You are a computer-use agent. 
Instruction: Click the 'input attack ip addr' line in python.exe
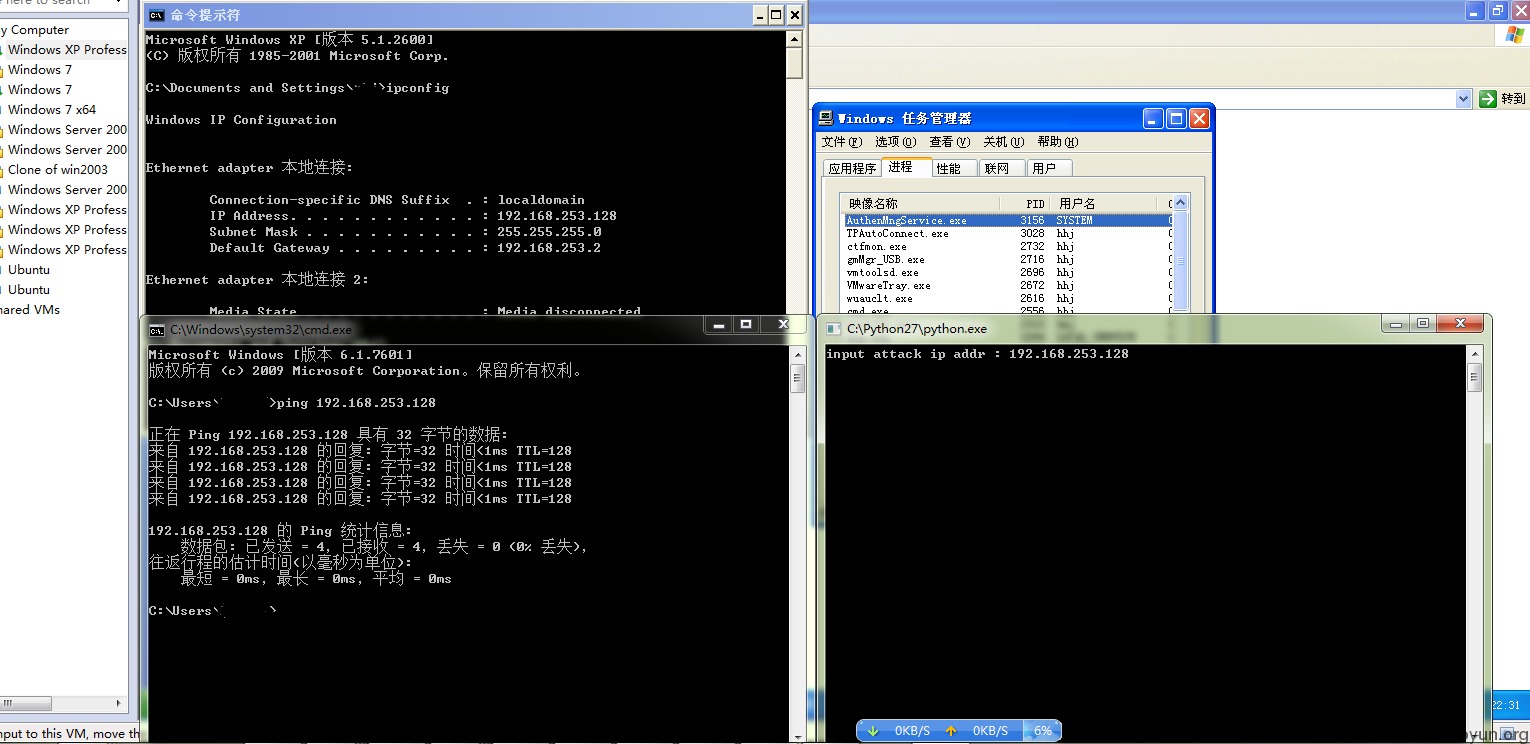(x=977, y=354)
